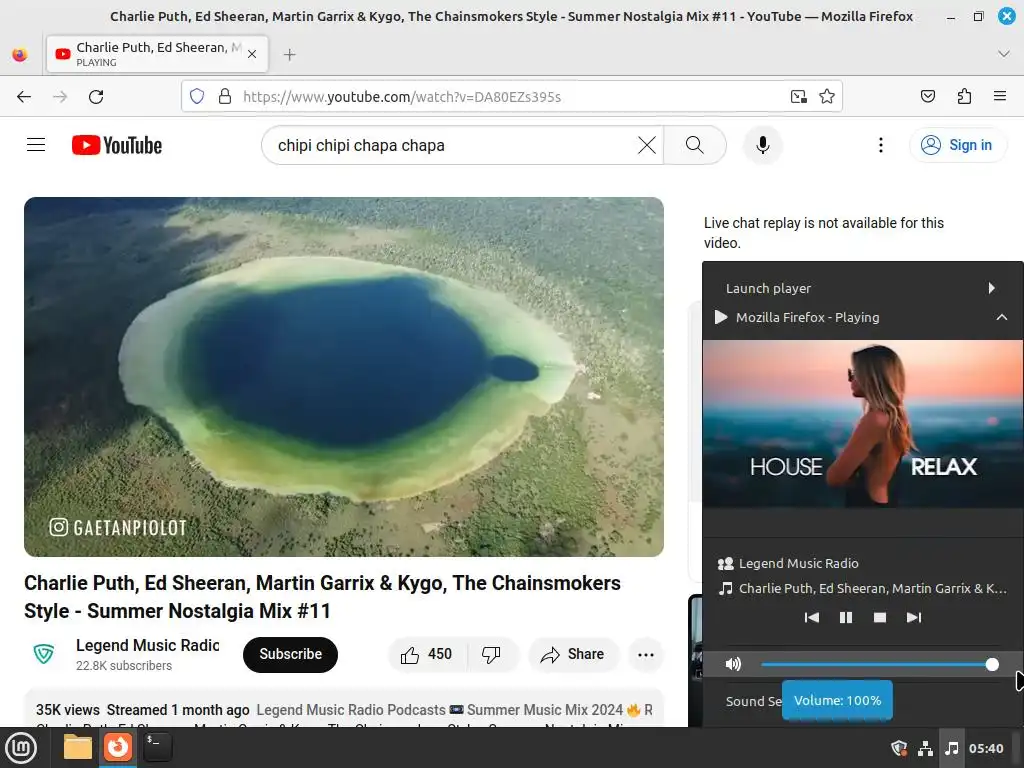
Task: Open a new browser tab
Action: pyautogui.click(x=290, y=55)
